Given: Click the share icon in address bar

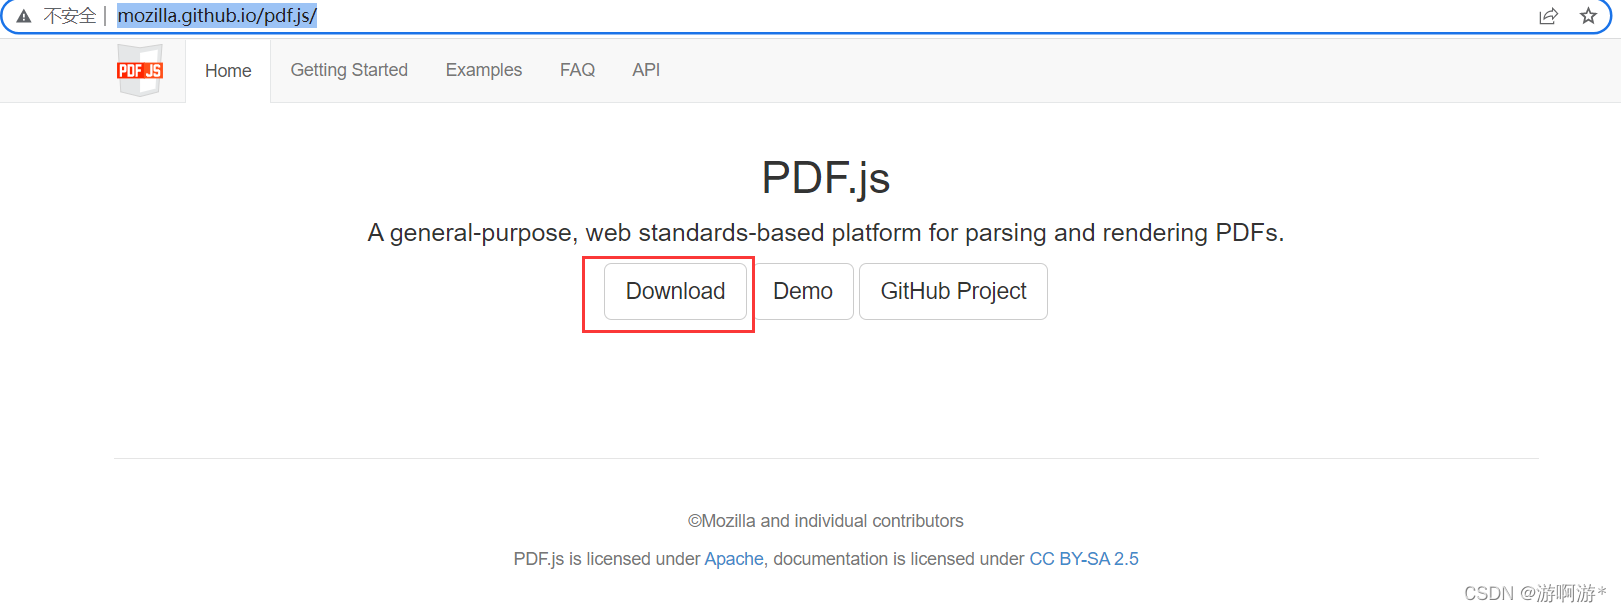Looking at the screenshot, I should click(x=1548, y=16).
